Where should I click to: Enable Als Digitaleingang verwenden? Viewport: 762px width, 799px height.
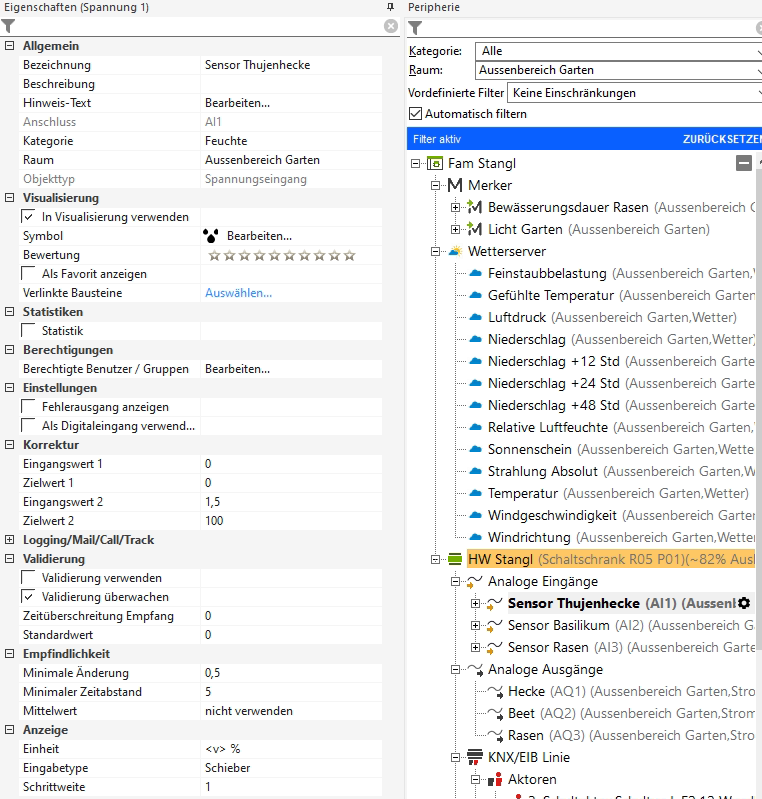pos(28,425)
